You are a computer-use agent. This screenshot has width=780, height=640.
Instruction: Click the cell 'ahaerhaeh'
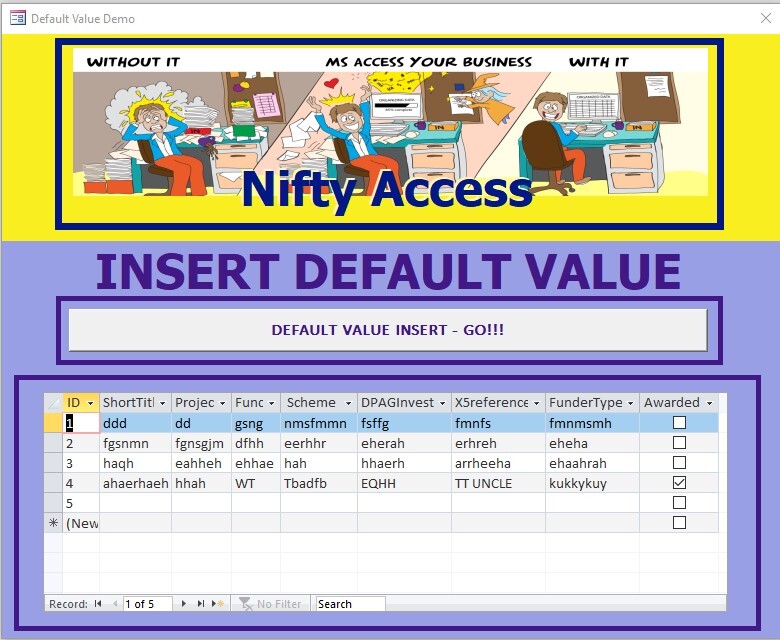(x=135, y=482)
